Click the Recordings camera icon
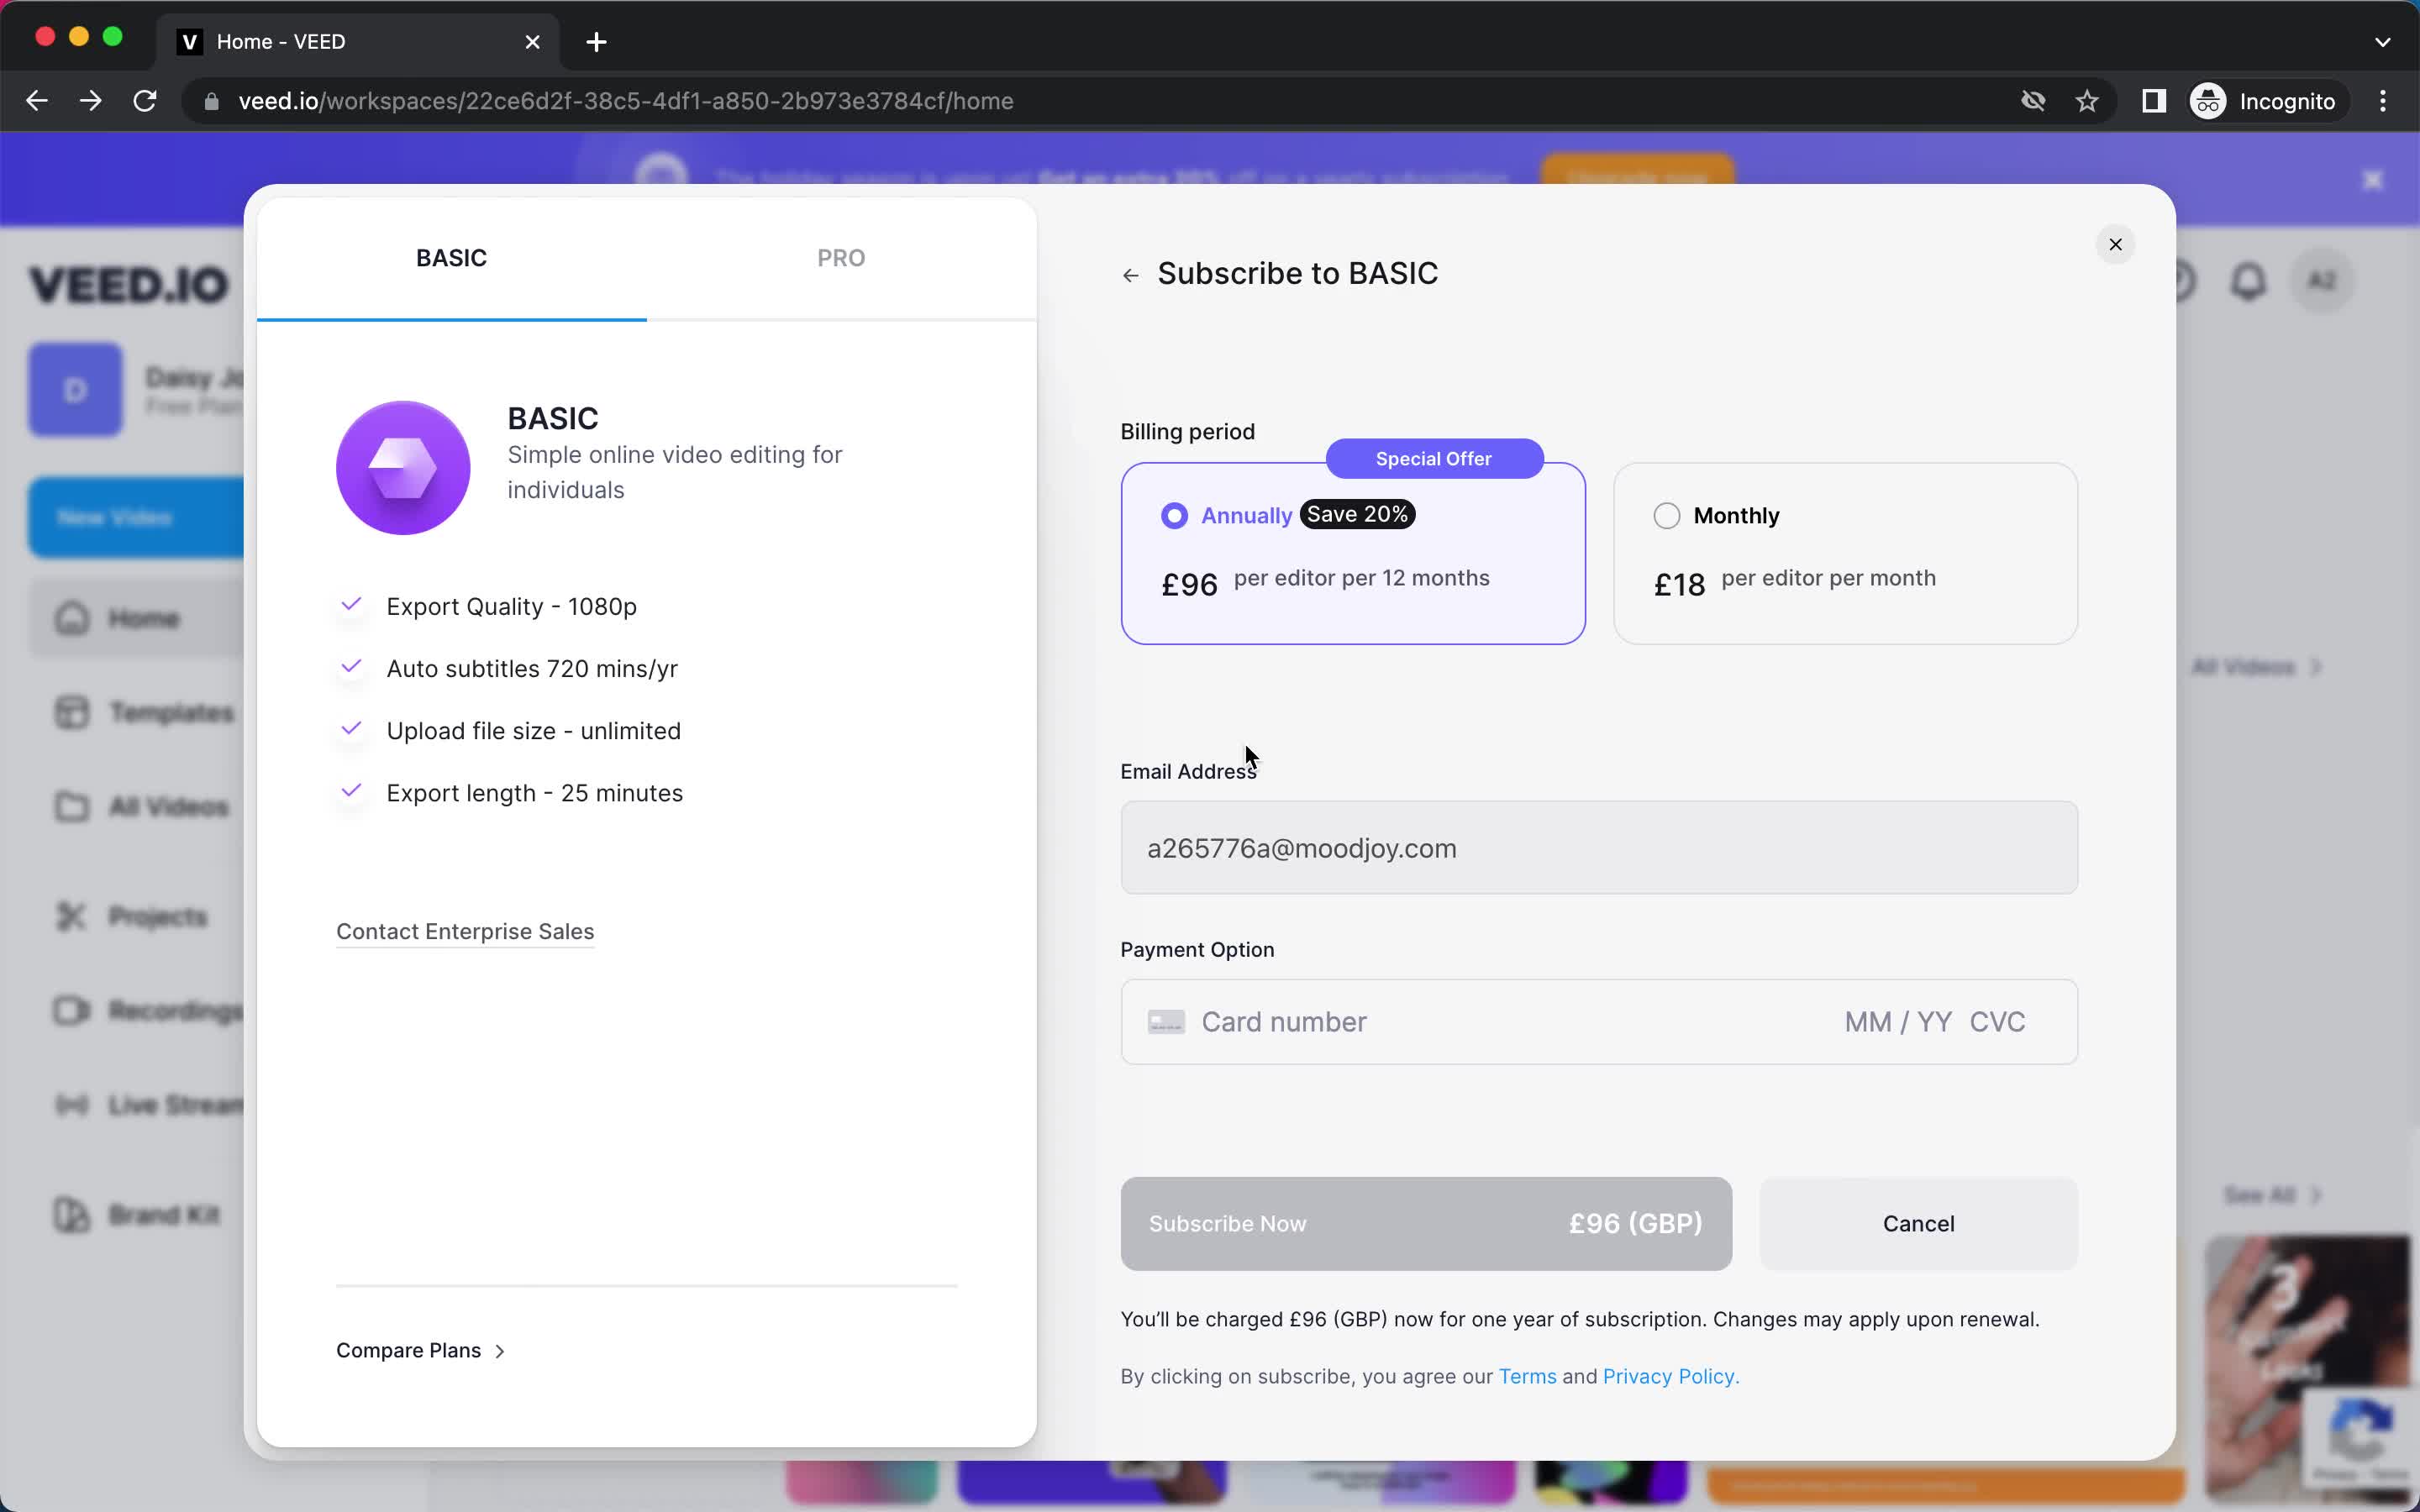This screenshot has width=2420, height=1512. point(72,1010)
